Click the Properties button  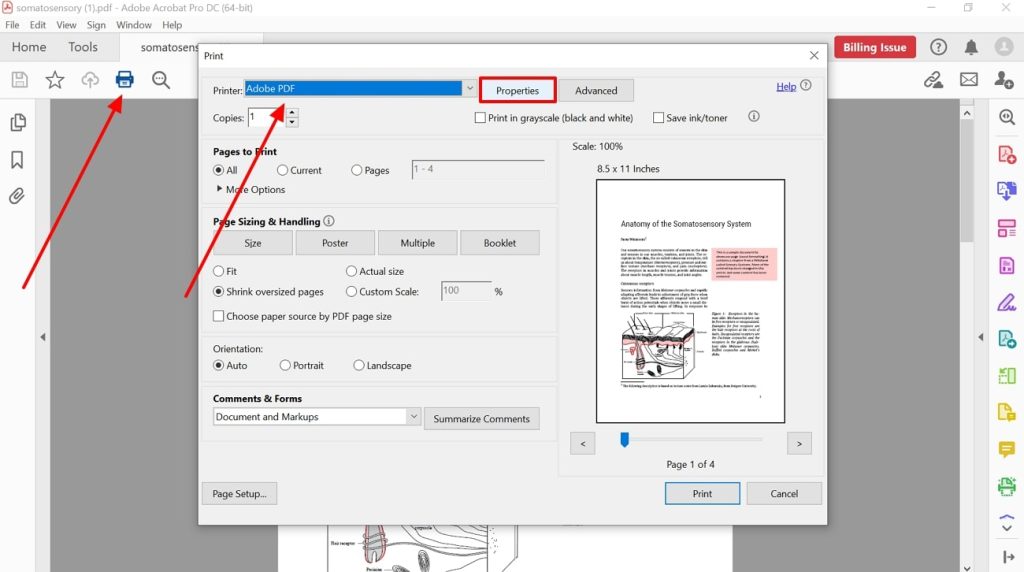517,90
